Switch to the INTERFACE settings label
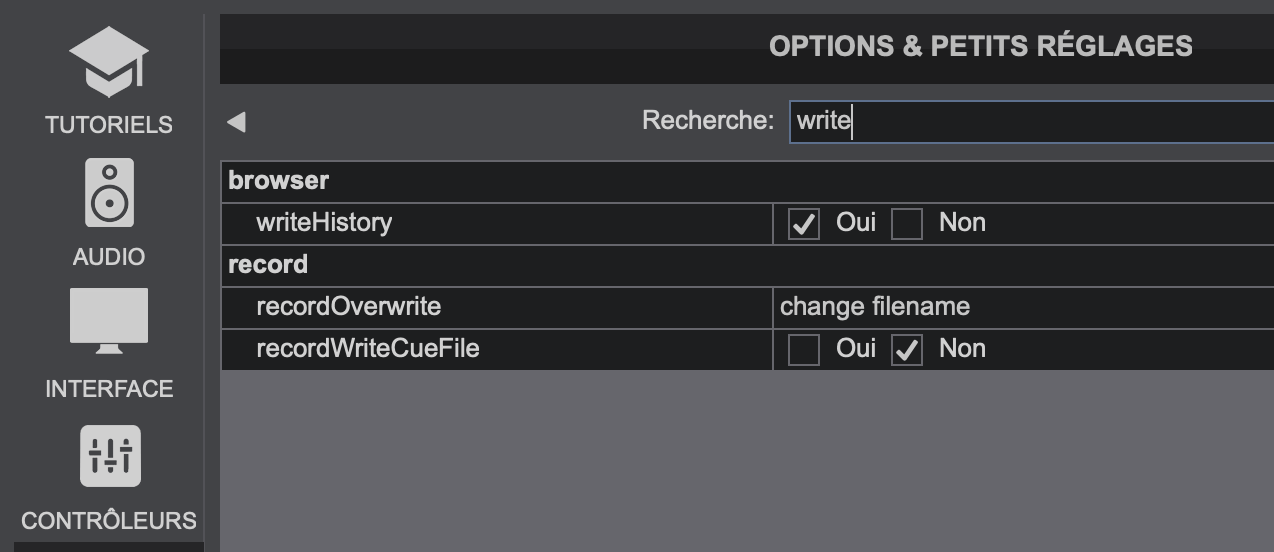Screen dimensions: 1274x552 [x=109, y=389]
